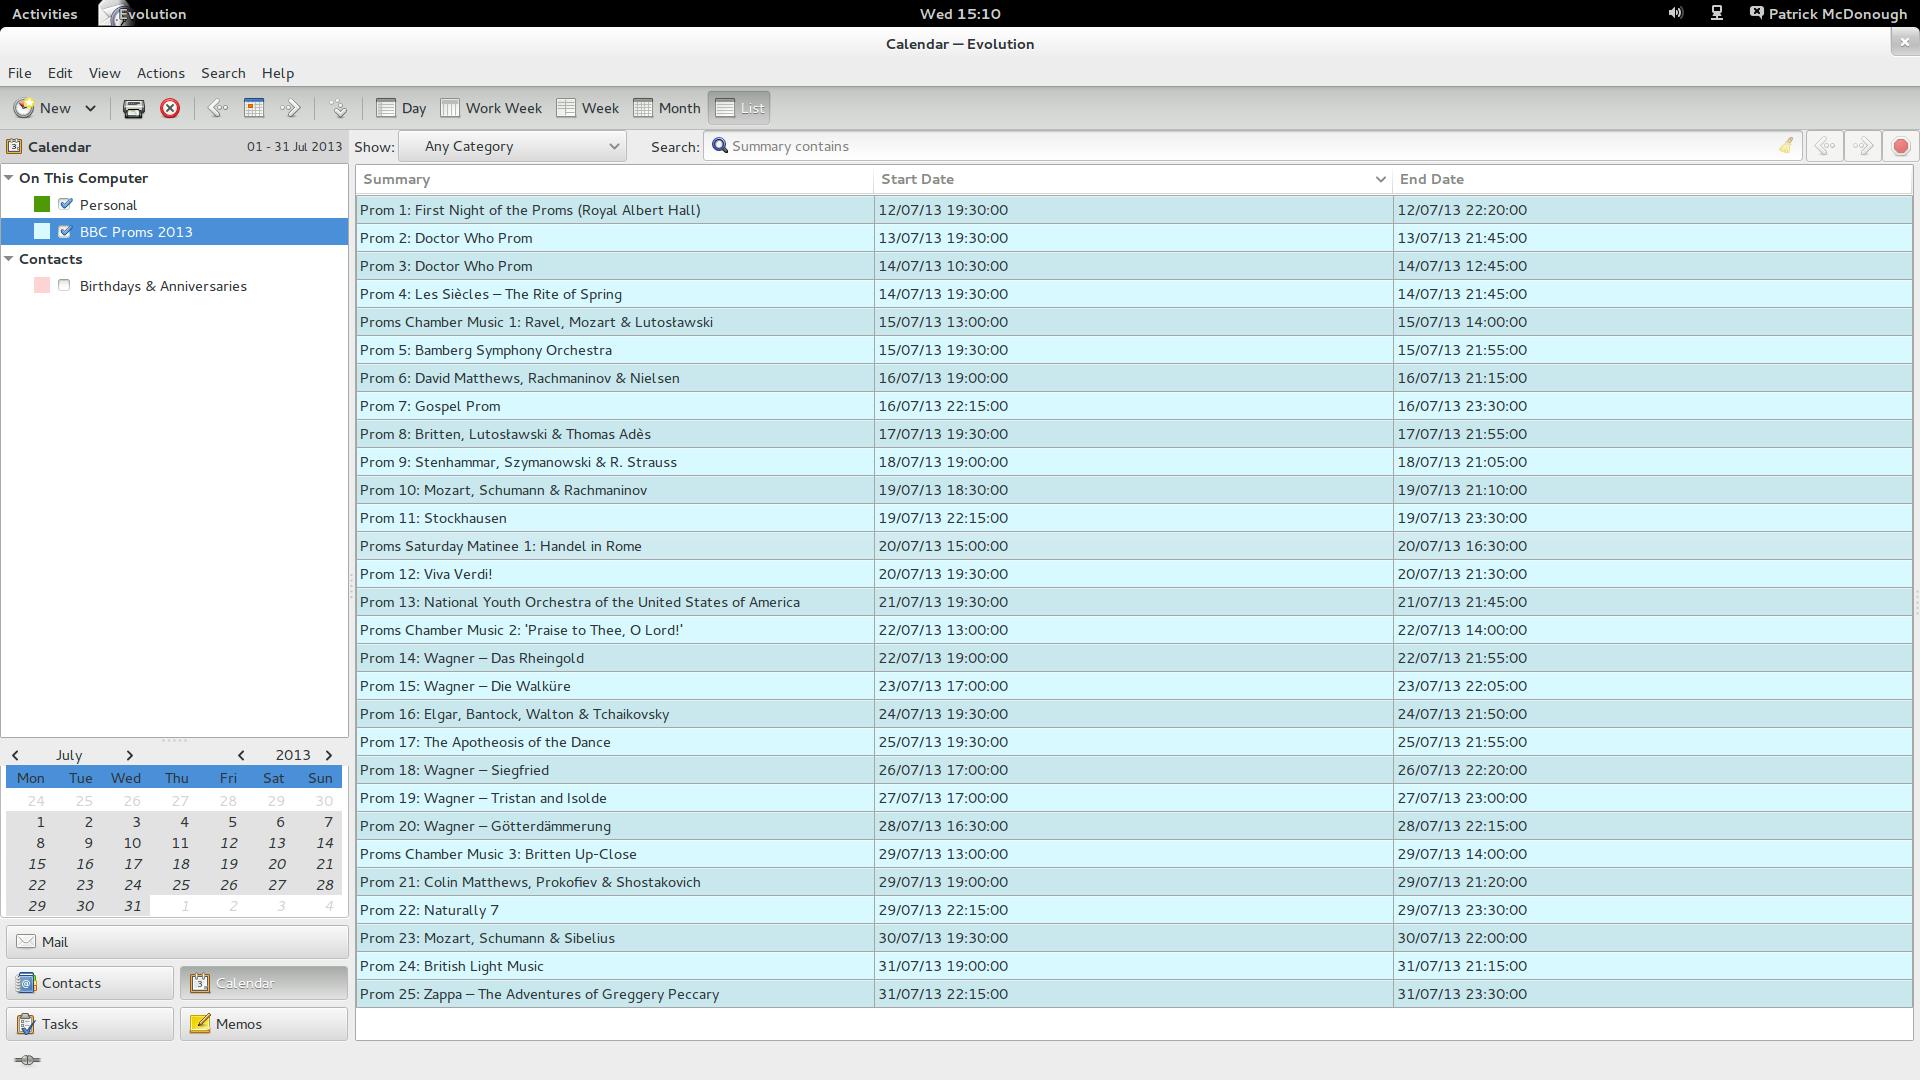Image resolution: width=1920 pixels, height=1080 pixels.
Task: Go to the previous period arrow in toolbar
Action: coord(217,108)
